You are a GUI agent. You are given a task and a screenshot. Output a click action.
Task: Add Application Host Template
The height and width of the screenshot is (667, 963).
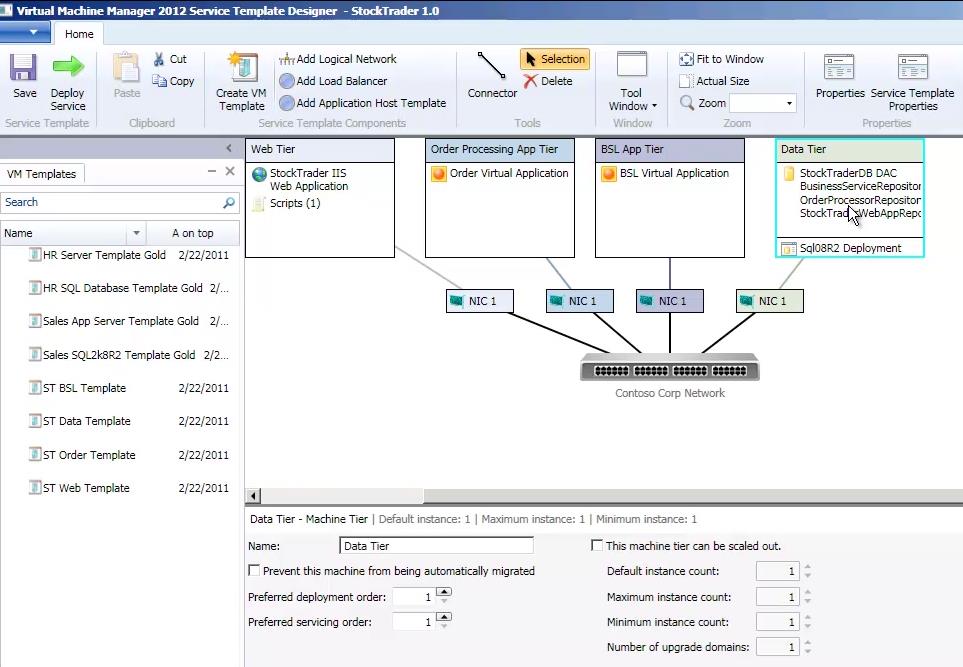pos(363,103)
